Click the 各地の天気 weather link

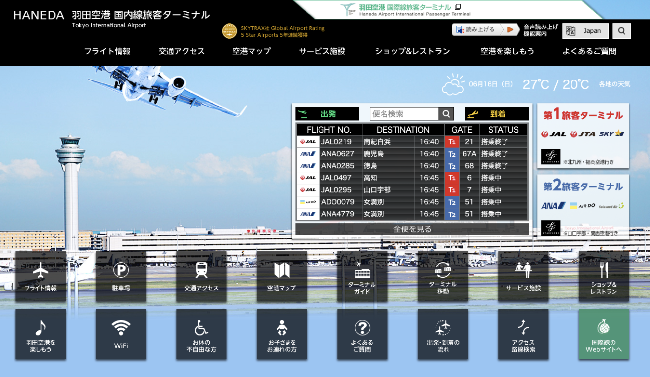tap(614, 84)
